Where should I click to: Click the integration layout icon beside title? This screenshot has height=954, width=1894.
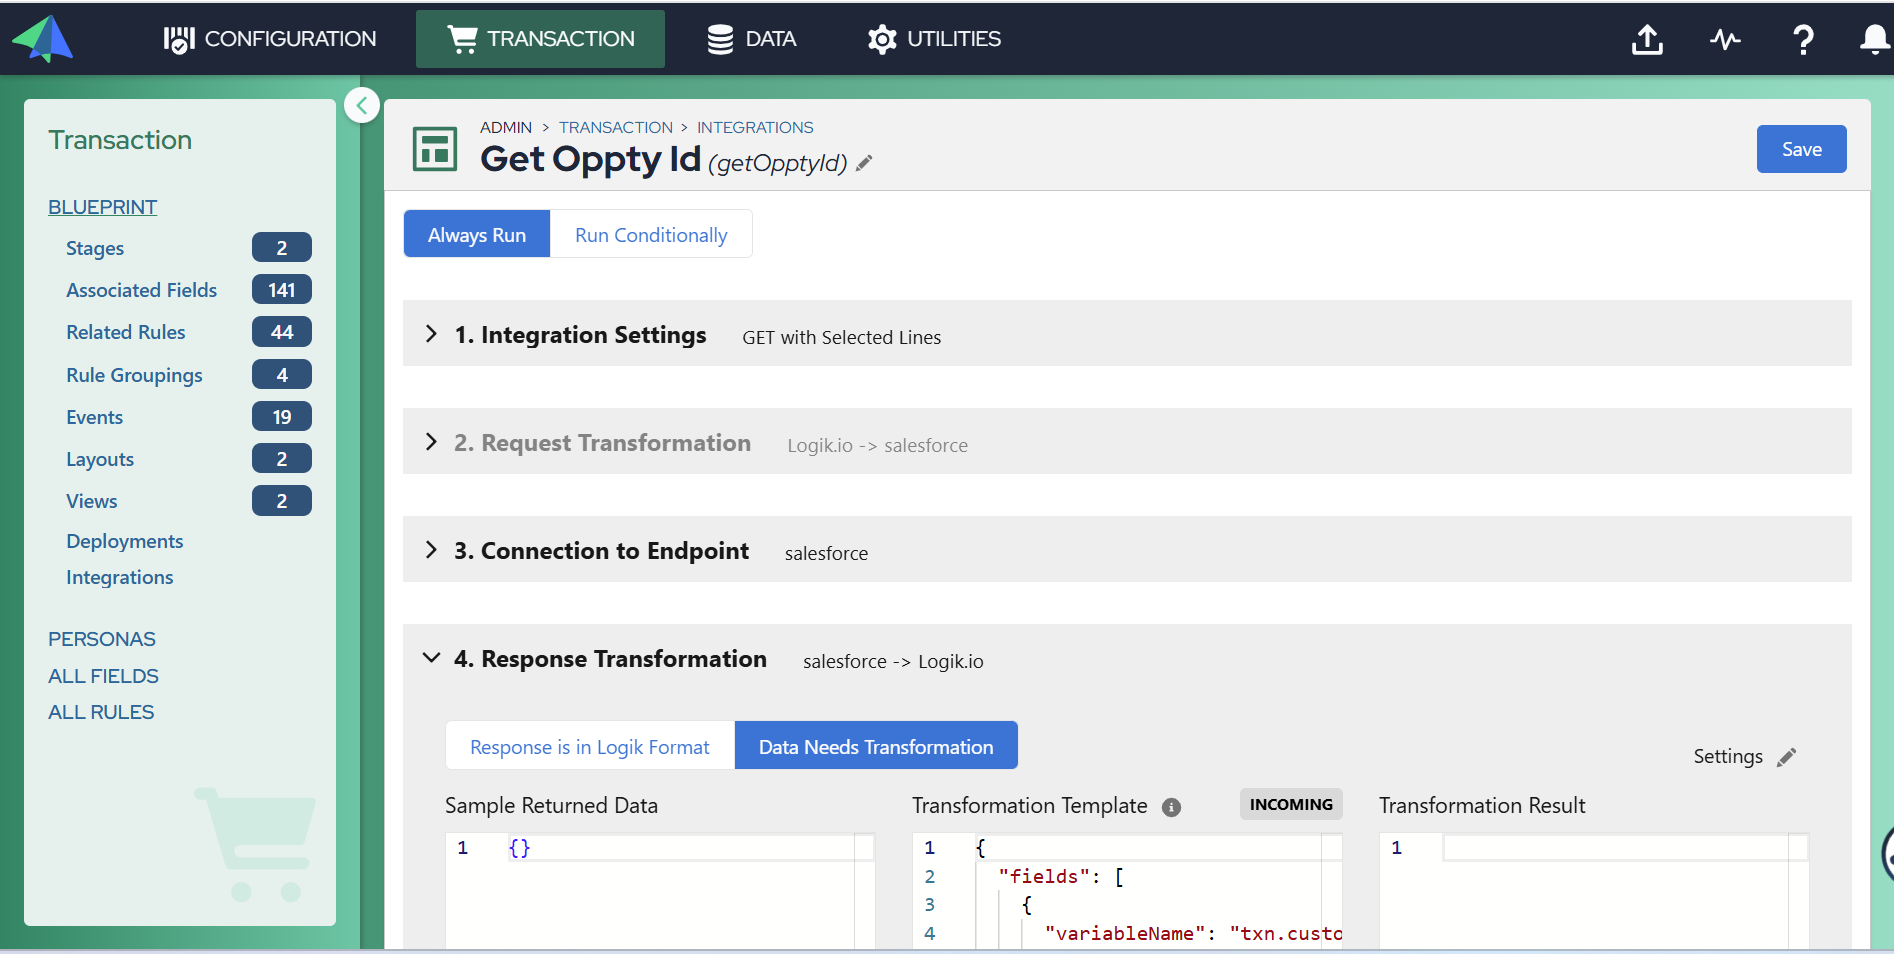coord(435,149)
